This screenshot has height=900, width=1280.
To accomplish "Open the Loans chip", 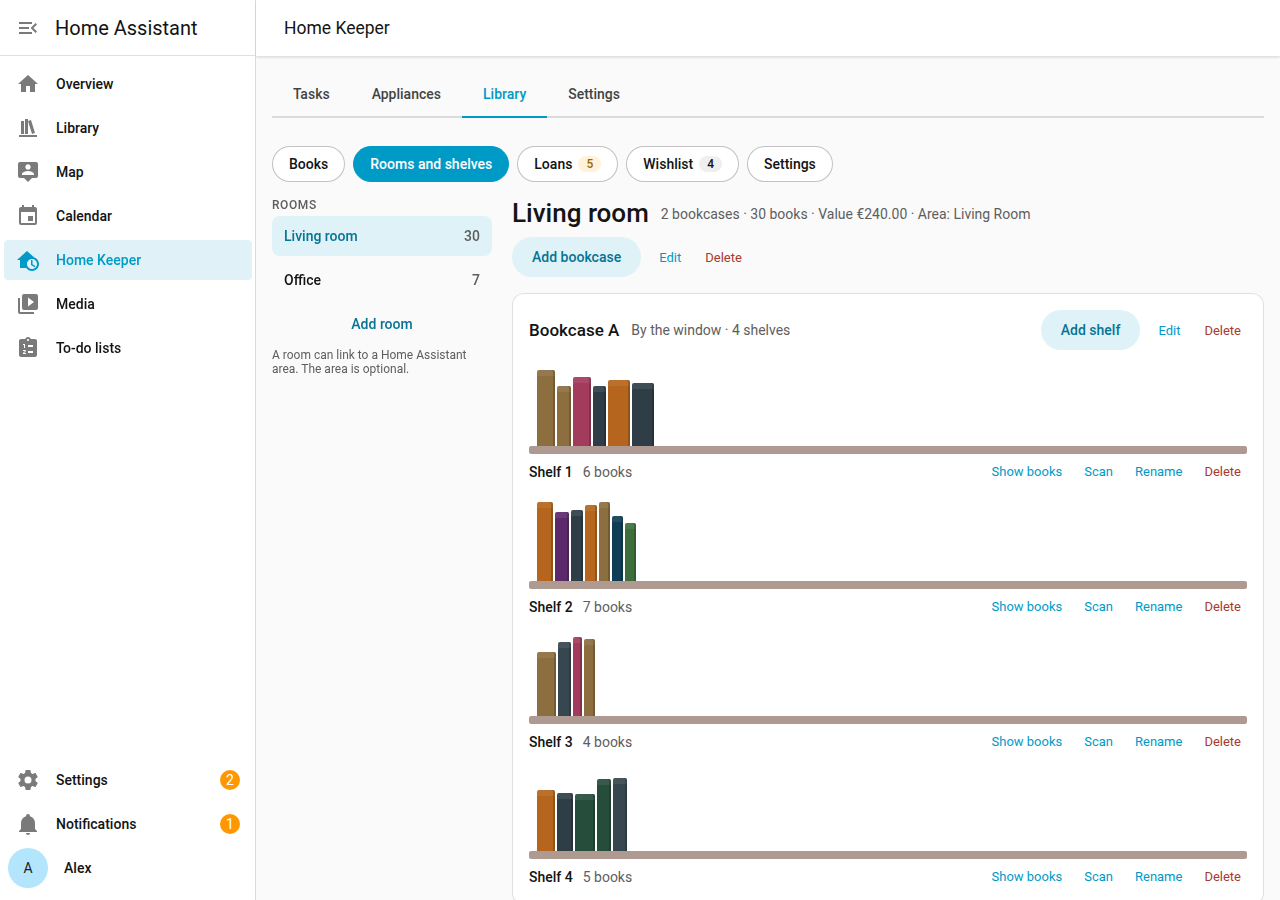I will pos(567,164).
